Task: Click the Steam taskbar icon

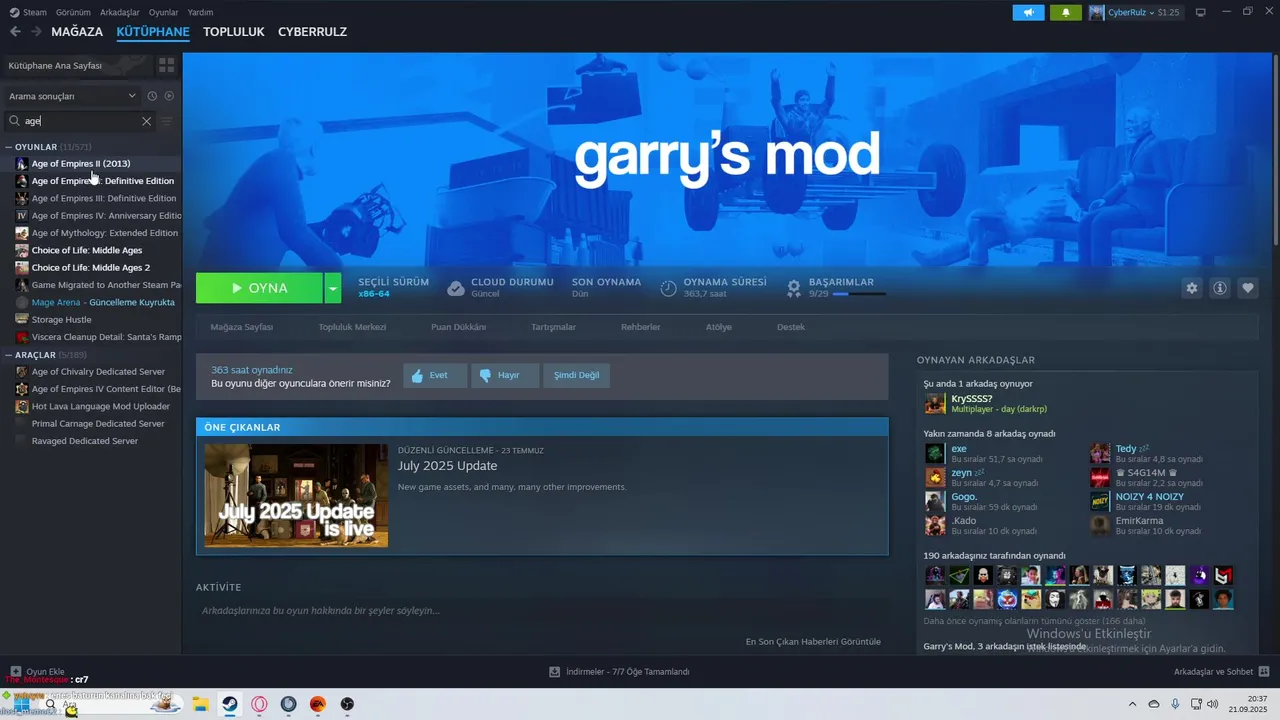Action: coord(229,704)
